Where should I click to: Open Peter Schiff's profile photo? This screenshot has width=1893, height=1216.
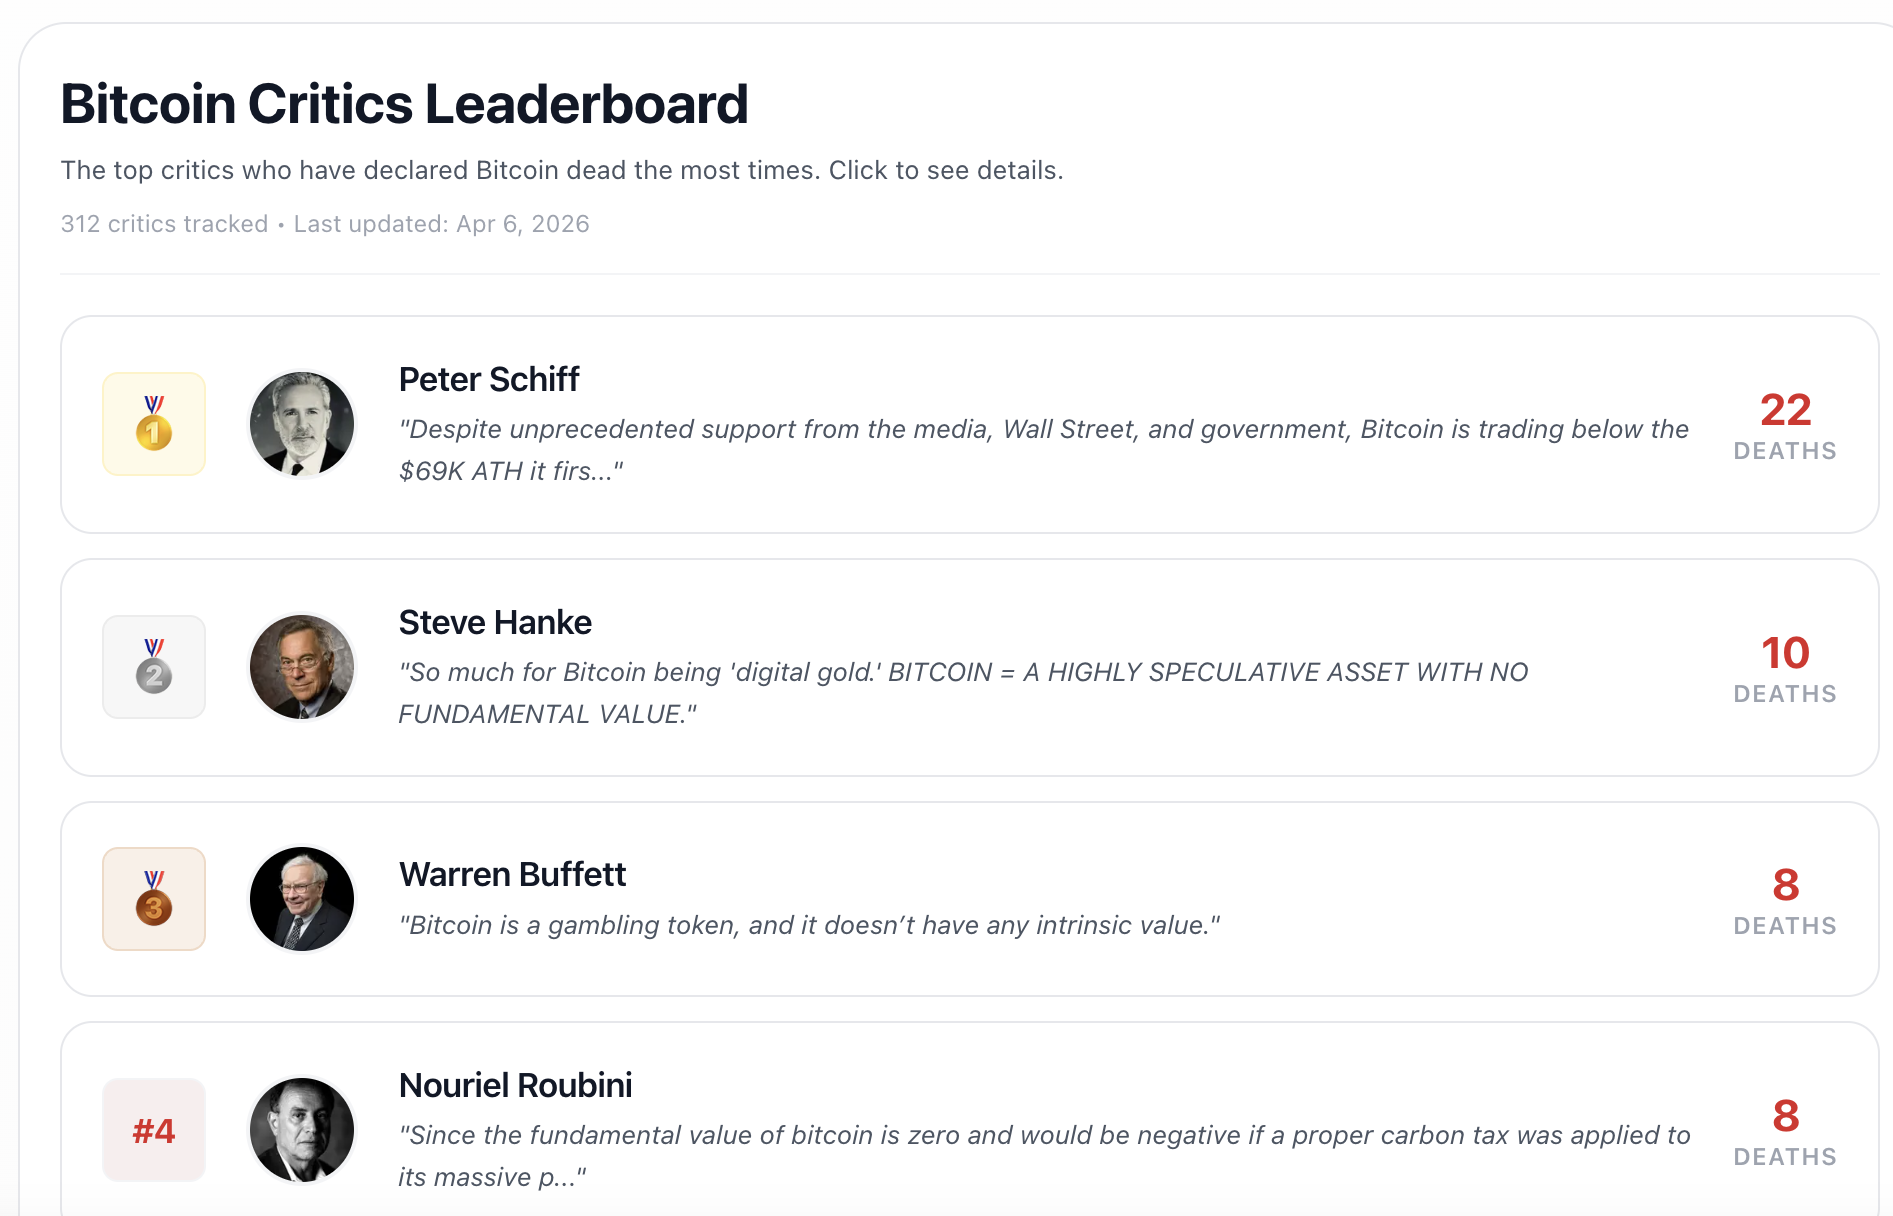[302, 424]
